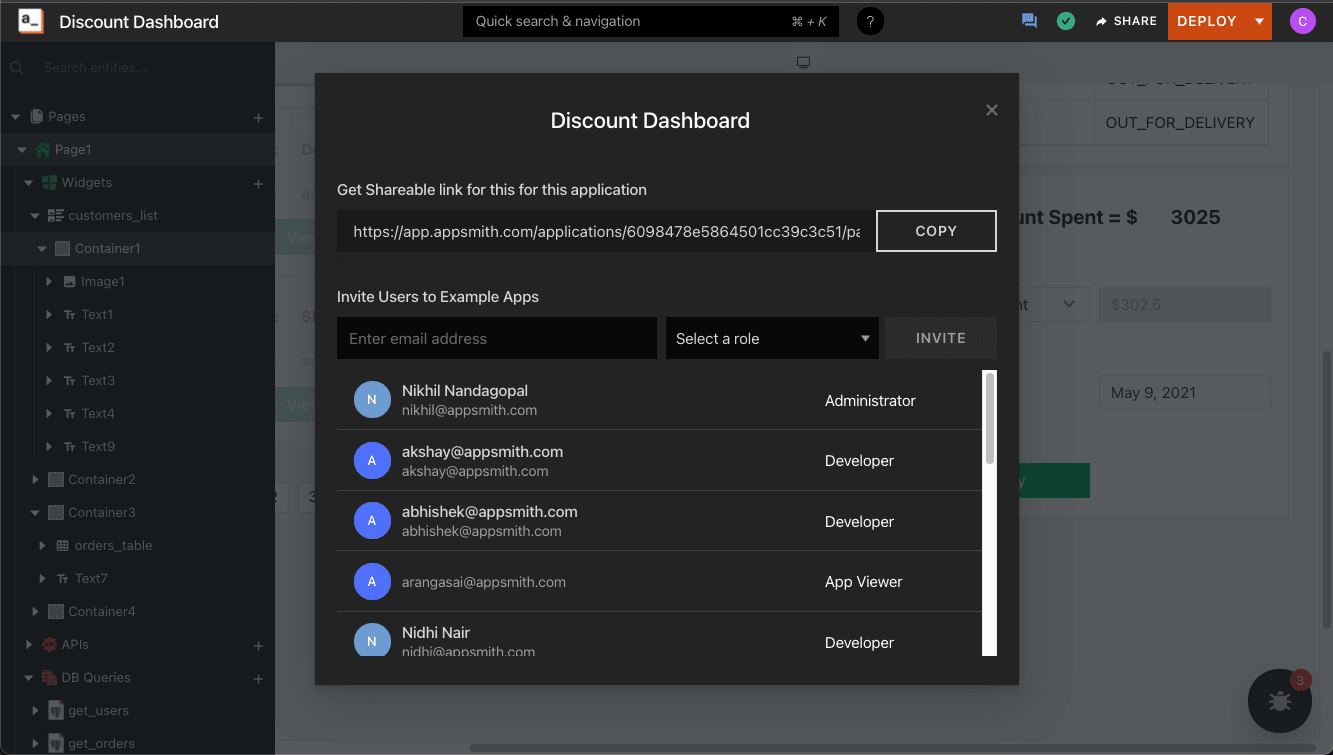Add a new DB Query with plus icon
1333x755 pixels.
point(258,678)
